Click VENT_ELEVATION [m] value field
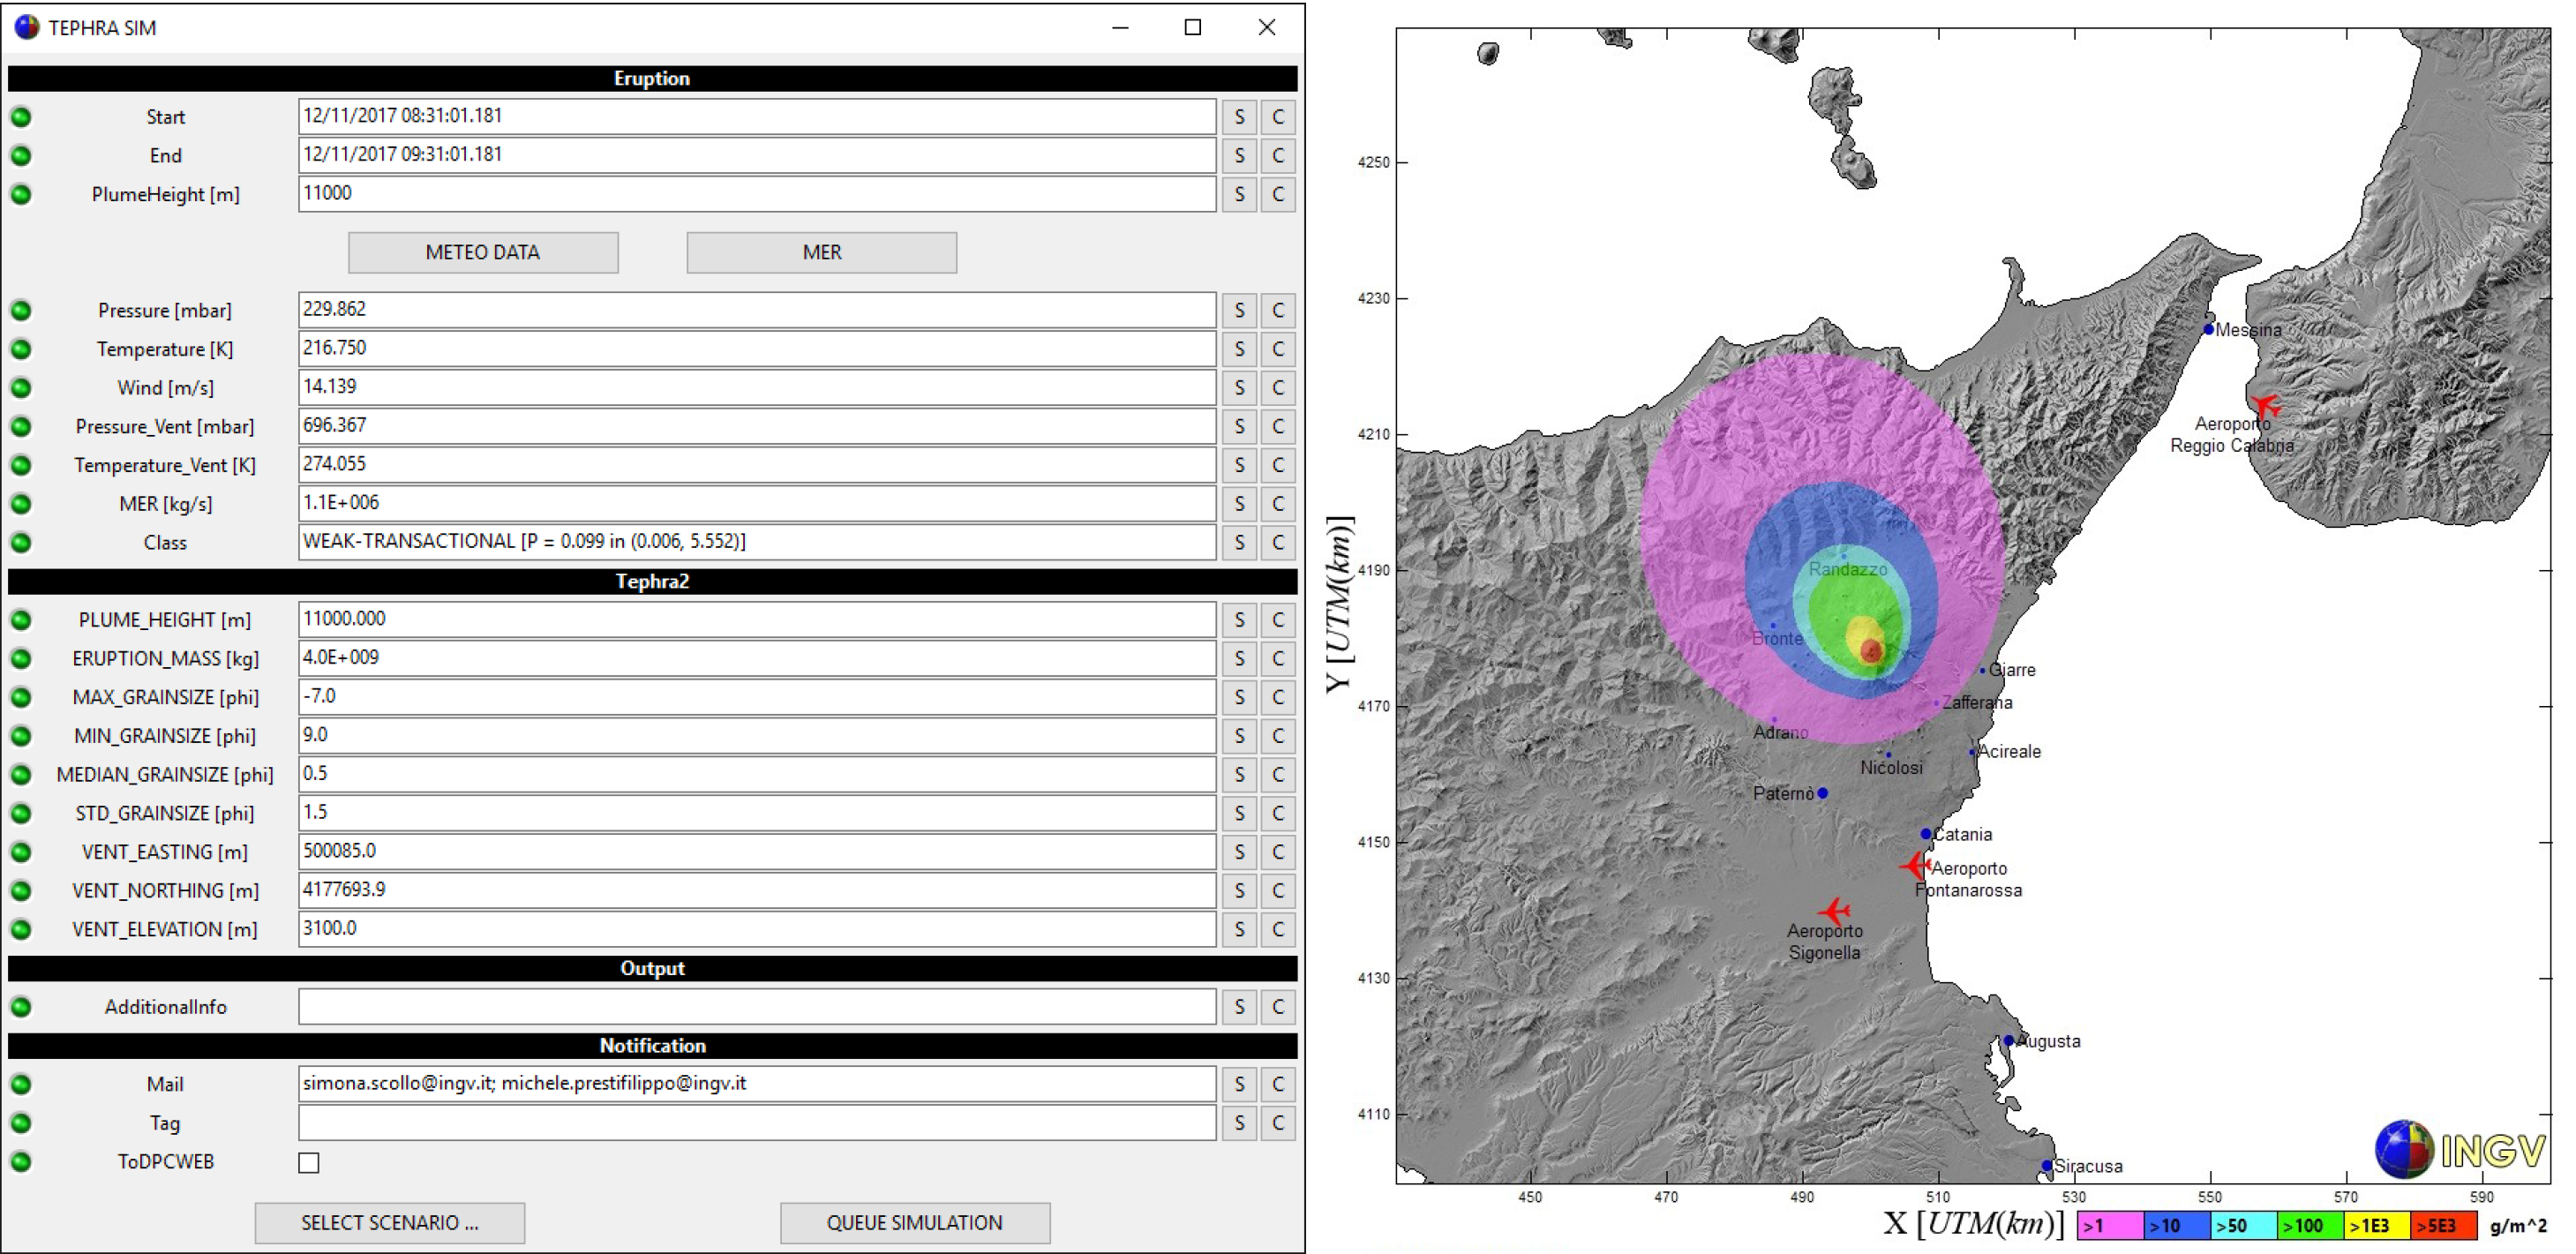2576x1254 pixels. click(756, 929)
